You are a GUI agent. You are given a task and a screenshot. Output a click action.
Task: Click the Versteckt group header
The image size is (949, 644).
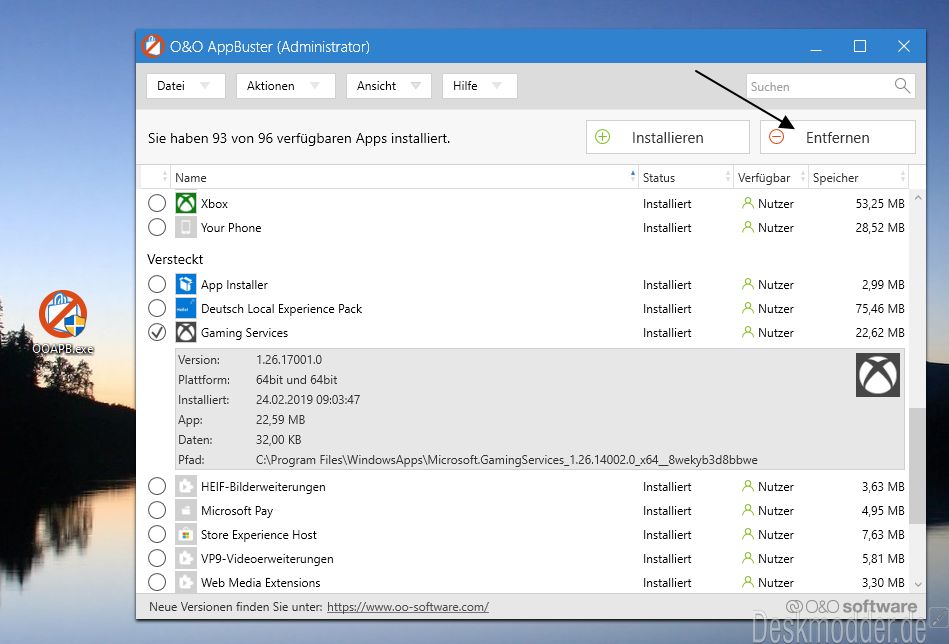(x=175, y=259)
